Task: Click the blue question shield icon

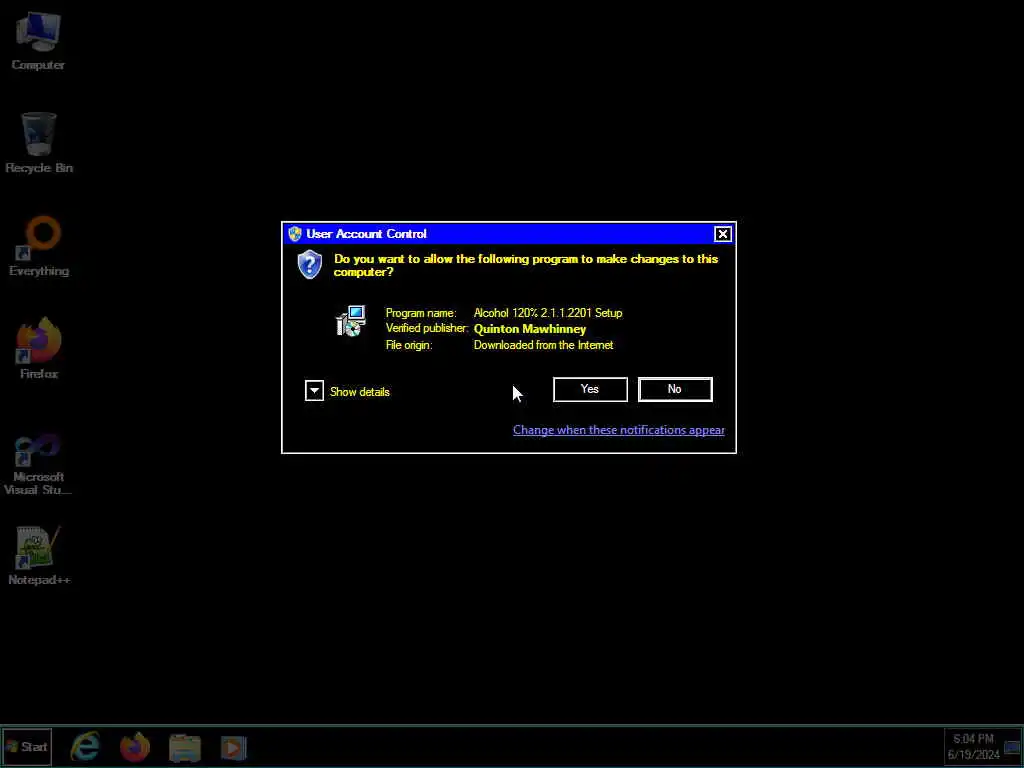Action: click(x=310, y=264)
